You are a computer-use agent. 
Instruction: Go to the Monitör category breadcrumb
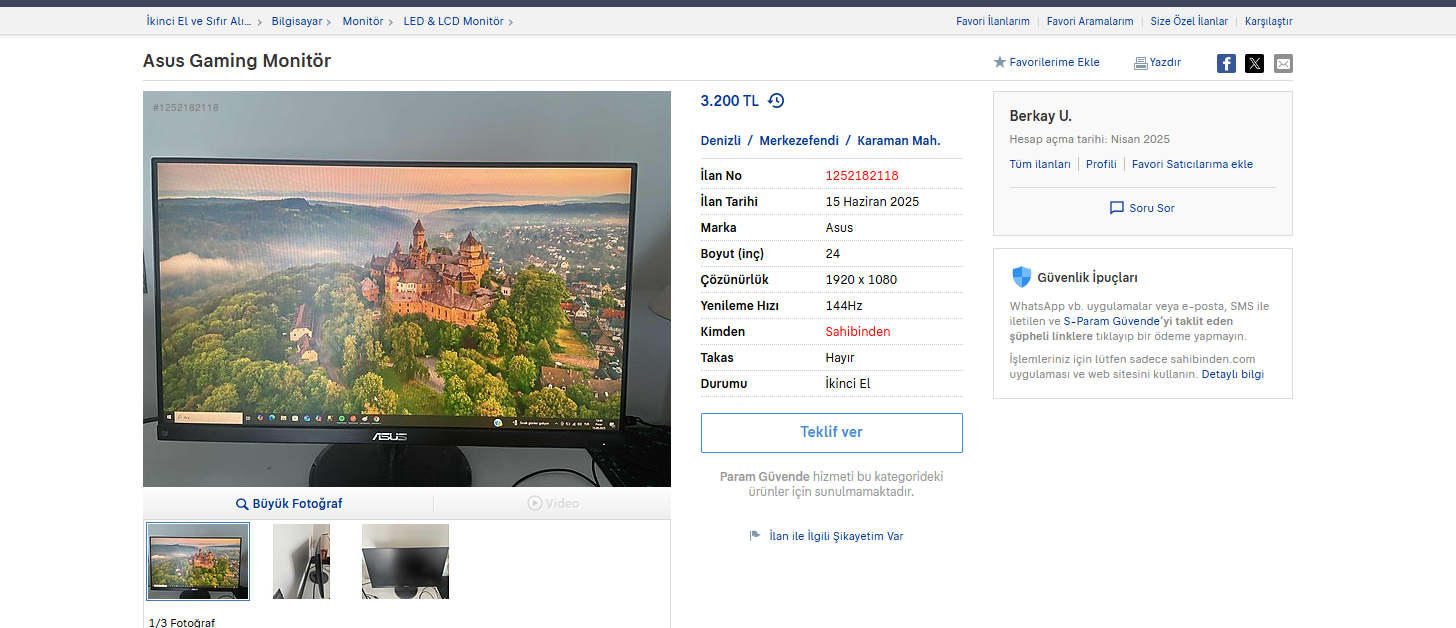coord(363,21)
